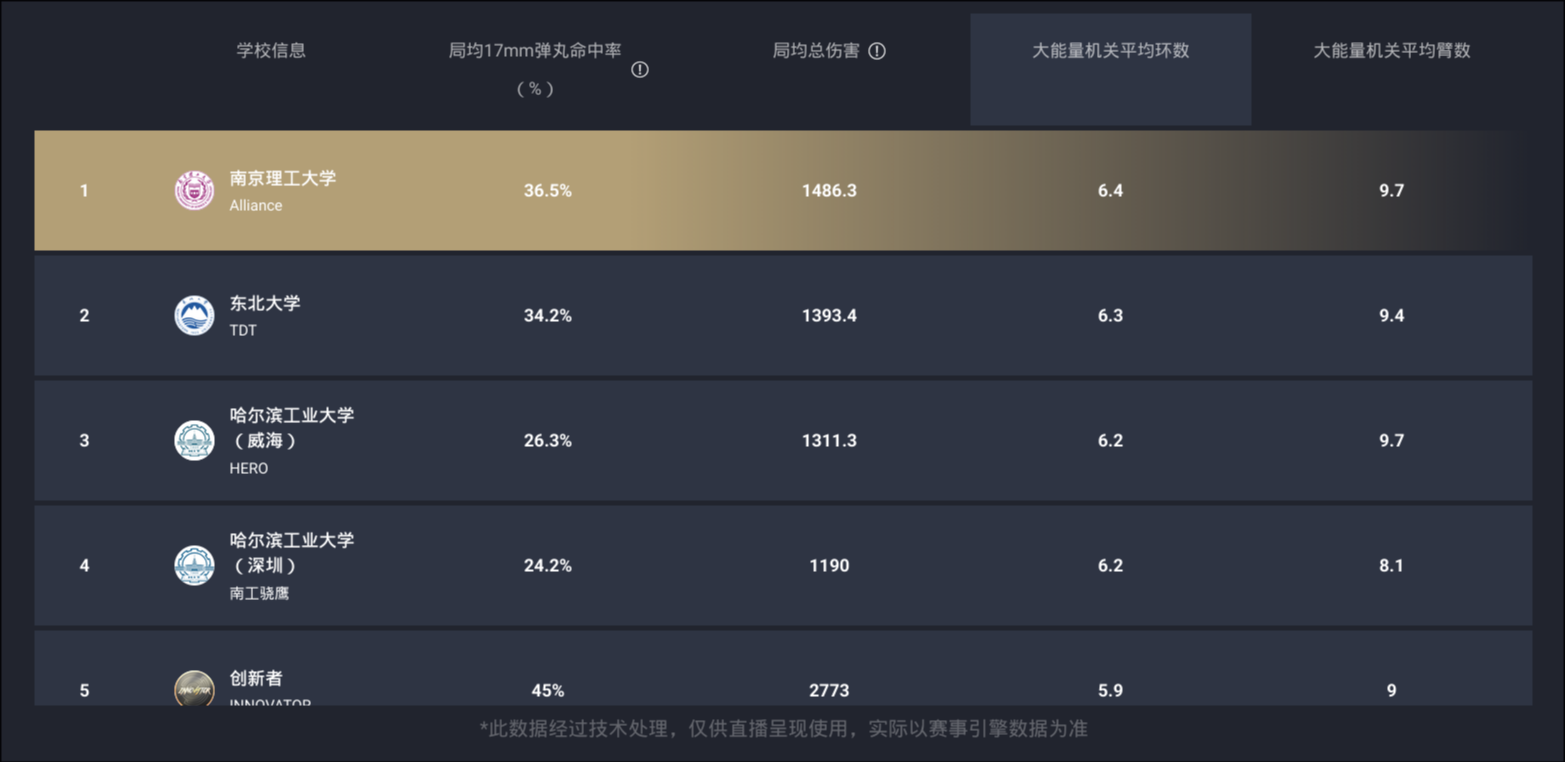Click 创新者 INNOVATOR team logo
Image resolution: width=1565 pixels, height=762 pixels.
click(x=194, y=688)
